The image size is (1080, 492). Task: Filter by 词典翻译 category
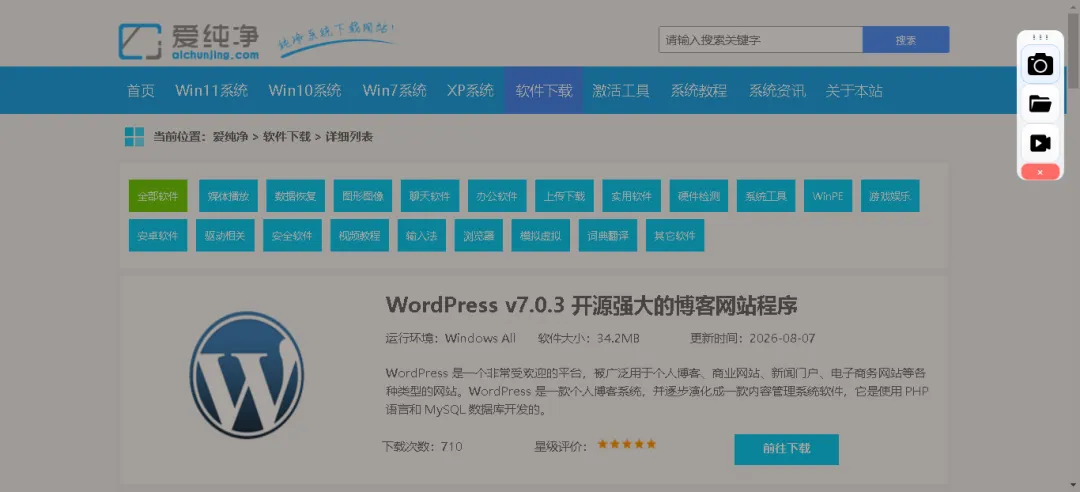(x=608, y=235)
